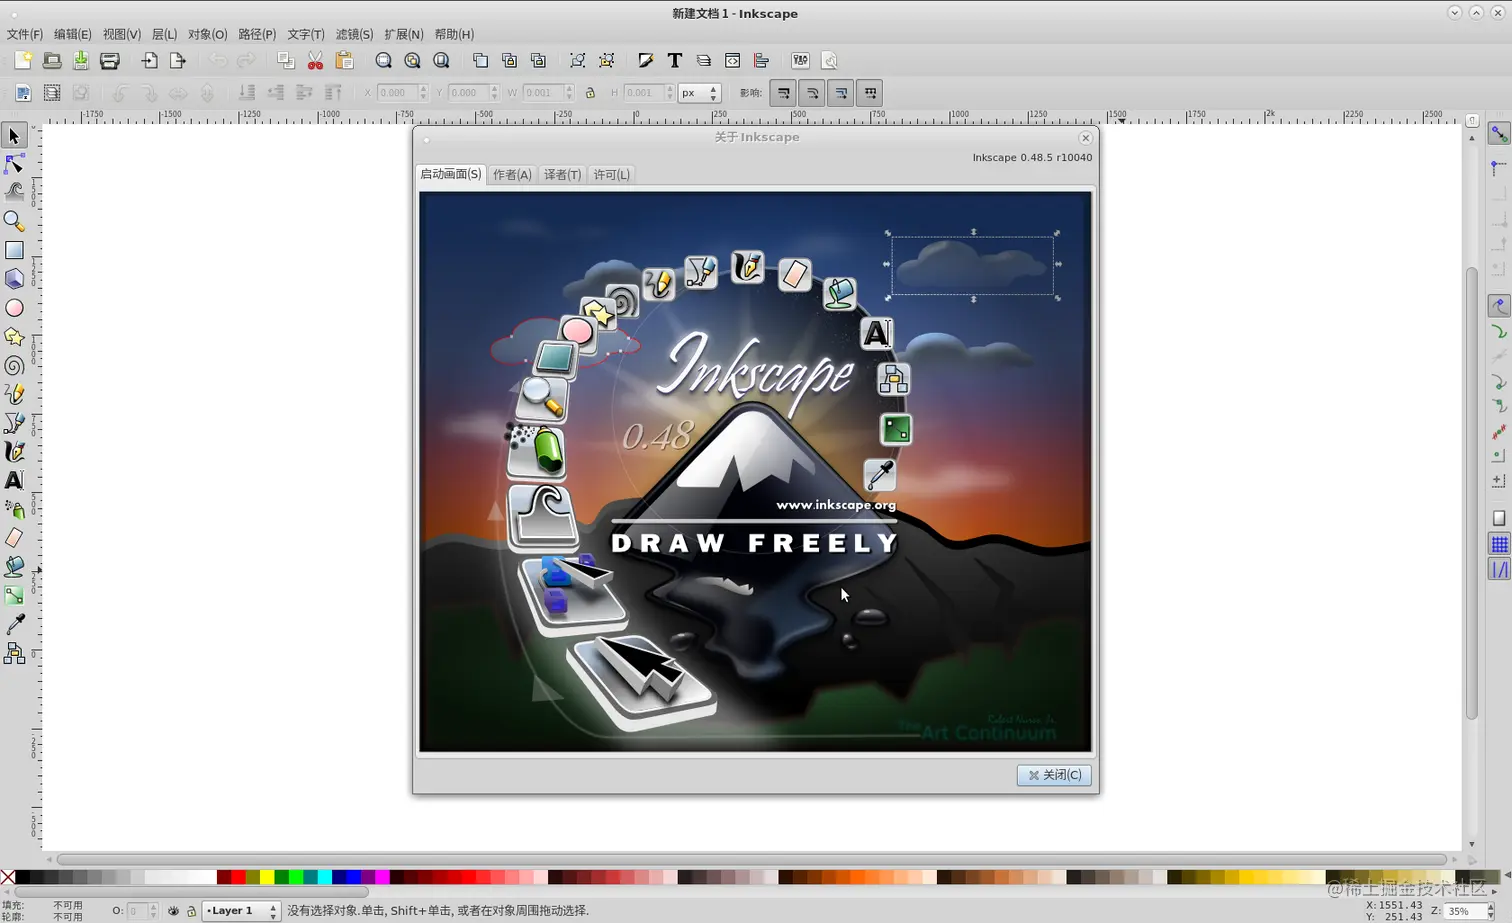The image size is (1512, 923).
Task: Open the 编辑(E) menu
Action: (72, 34)
